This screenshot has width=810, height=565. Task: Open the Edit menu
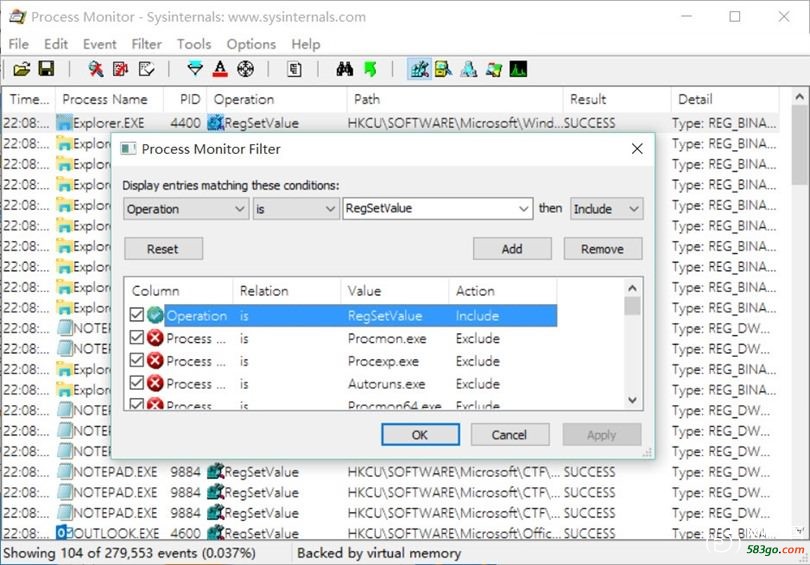coord(56,44)
